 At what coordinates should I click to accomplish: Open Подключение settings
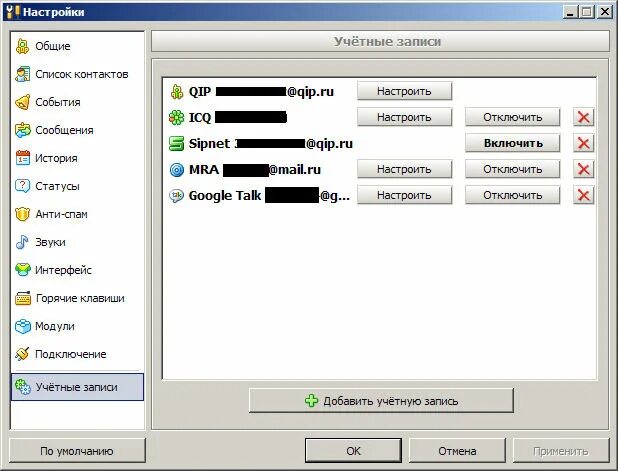(x=78, y=354)
